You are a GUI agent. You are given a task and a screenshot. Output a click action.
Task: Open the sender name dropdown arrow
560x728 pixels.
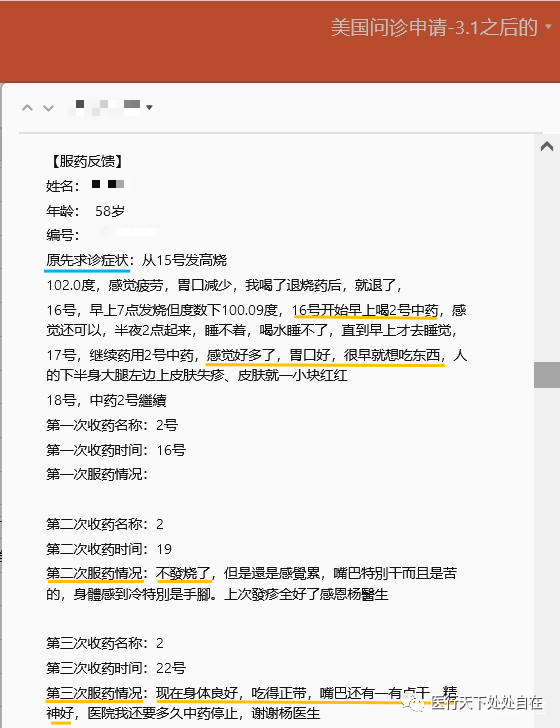coord(149,108)
